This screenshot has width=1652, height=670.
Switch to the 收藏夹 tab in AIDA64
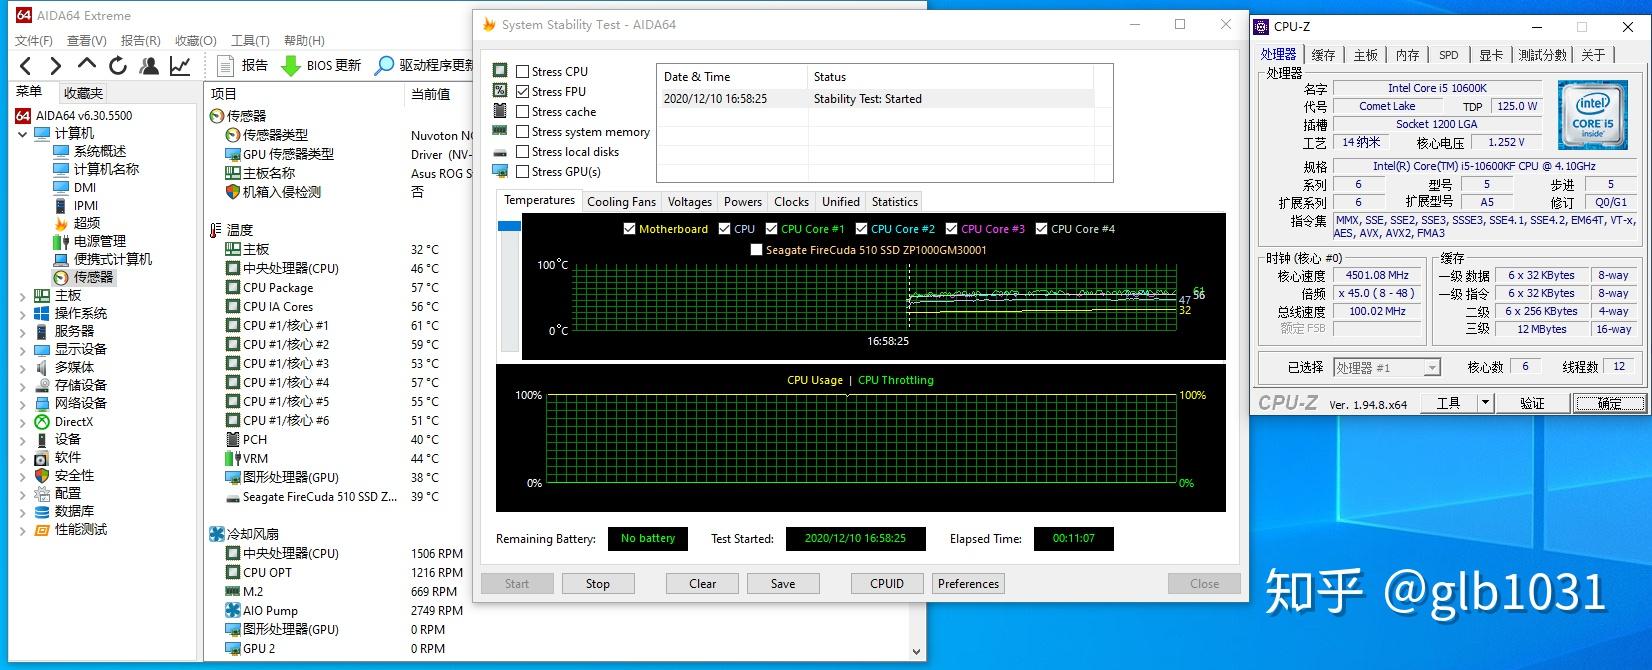(x=83, y=93)
